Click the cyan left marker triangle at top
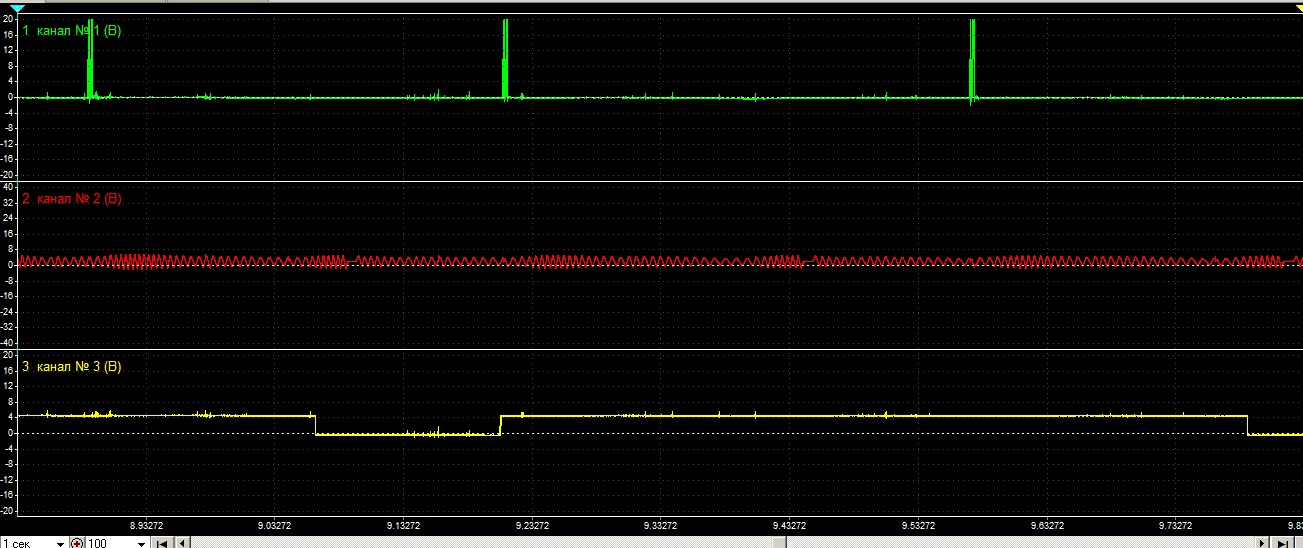1303x548 pixels. pyautogui.click(x=16, y=7)
